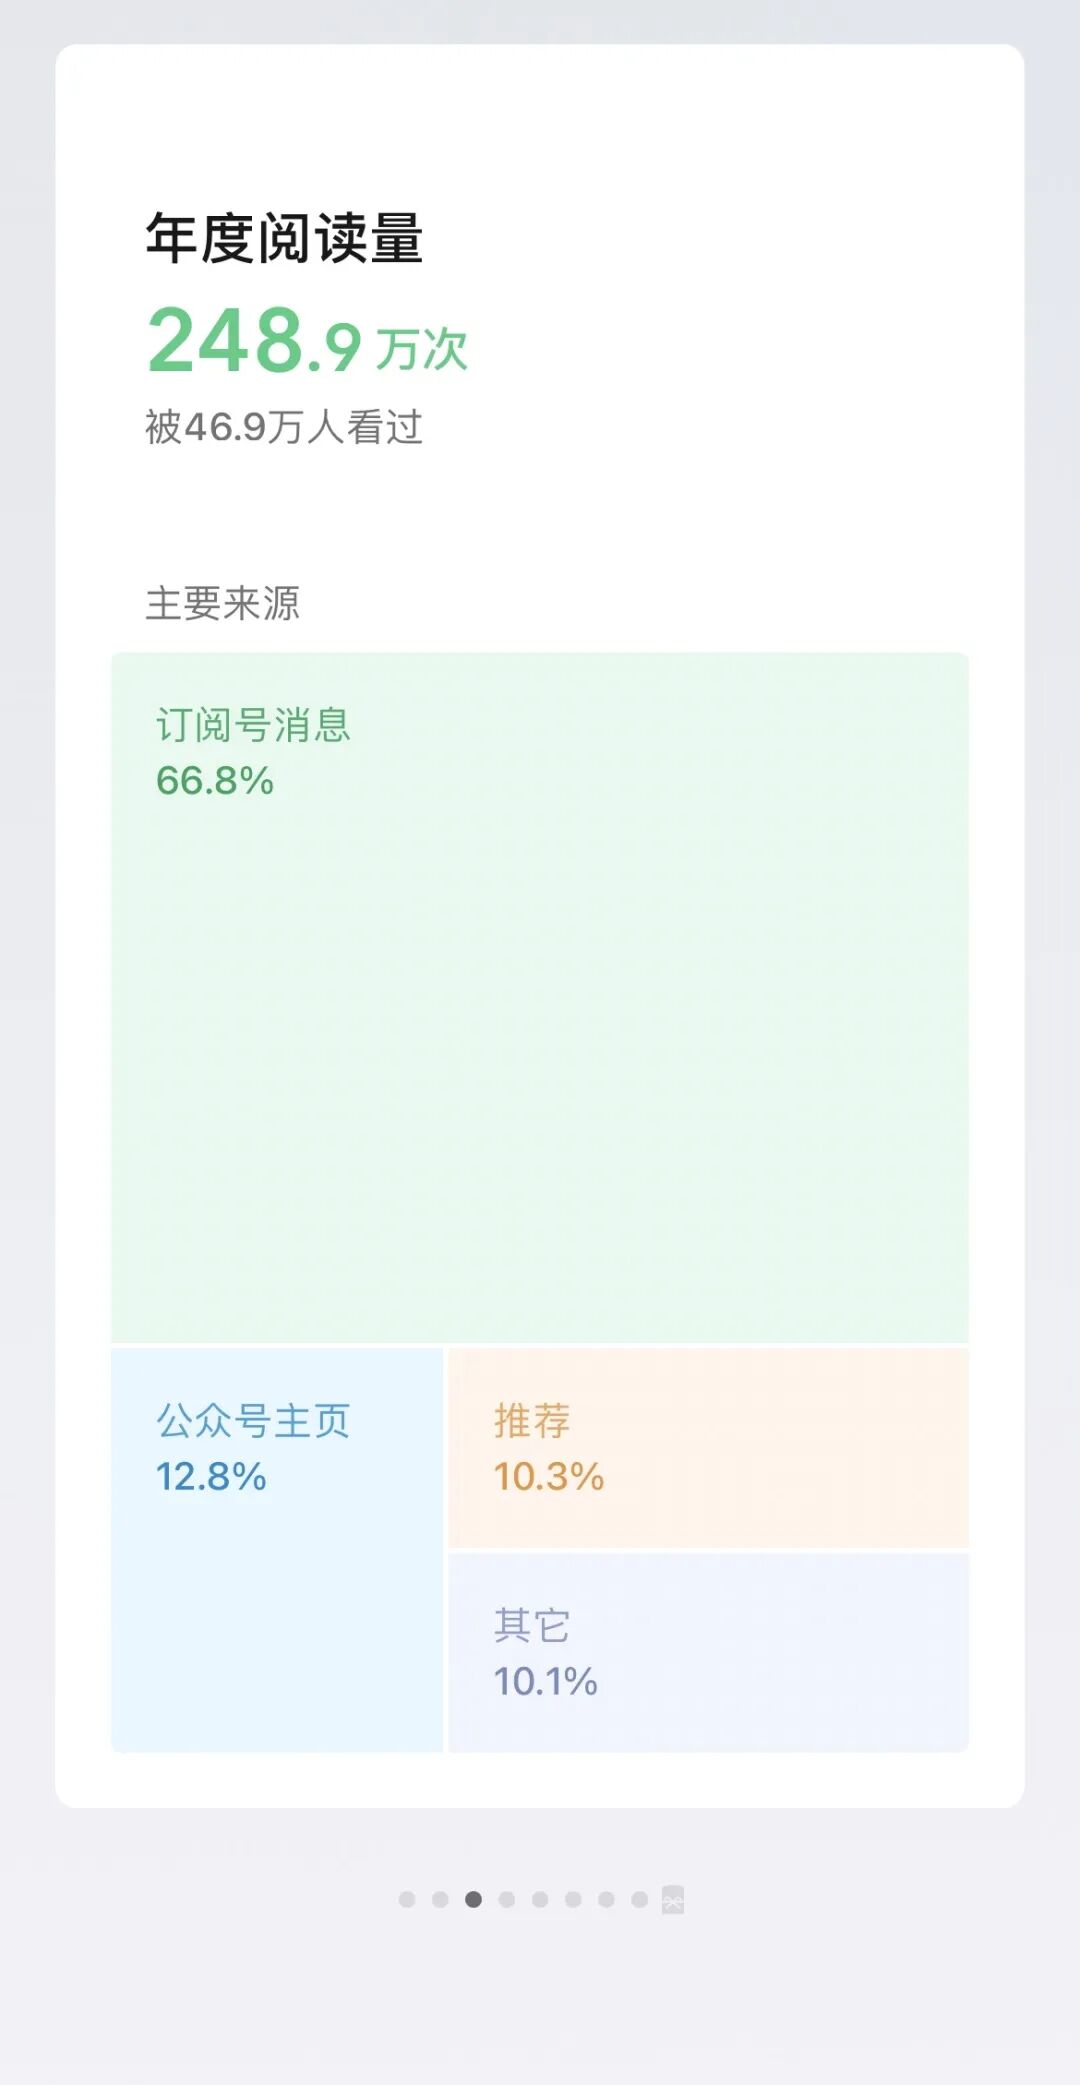
Task: Tap the 推荐 10.3% orange block
Action: 709,1447
